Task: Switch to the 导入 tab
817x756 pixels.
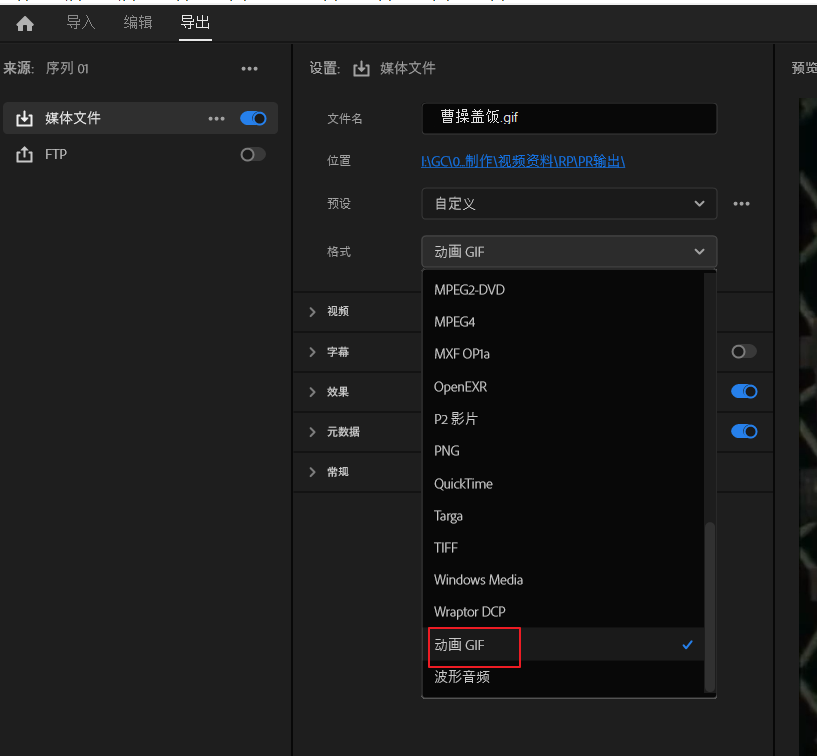Action: point(81,23)
